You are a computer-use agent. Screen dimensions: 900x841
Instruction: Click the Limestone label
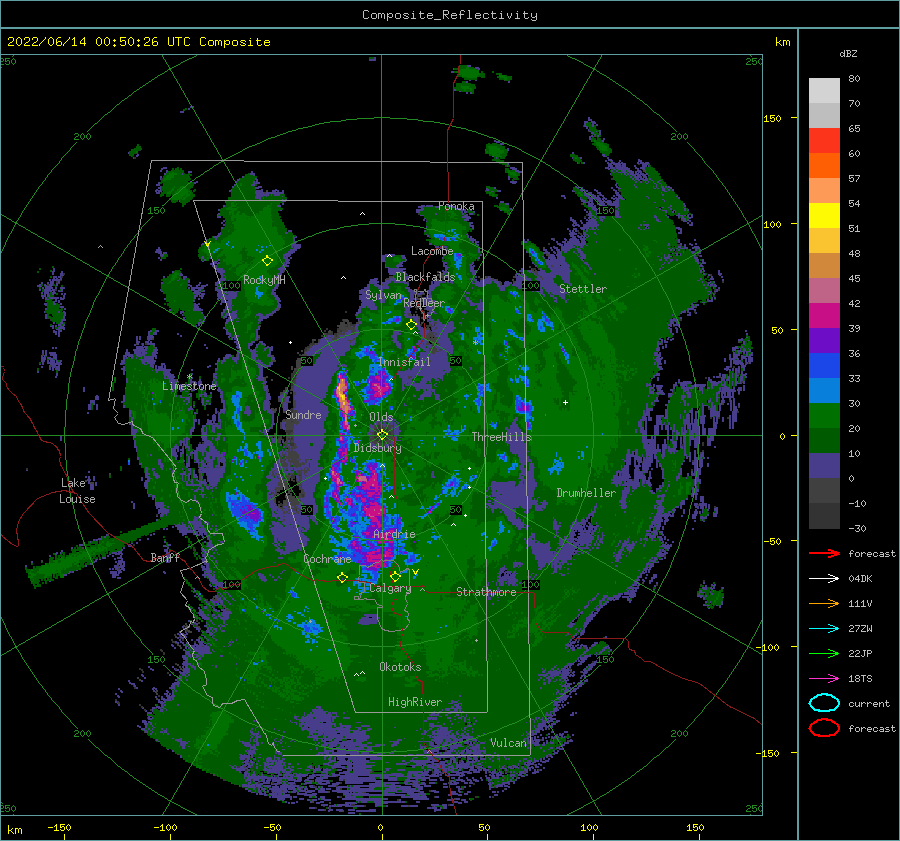[x=189, y=386]
